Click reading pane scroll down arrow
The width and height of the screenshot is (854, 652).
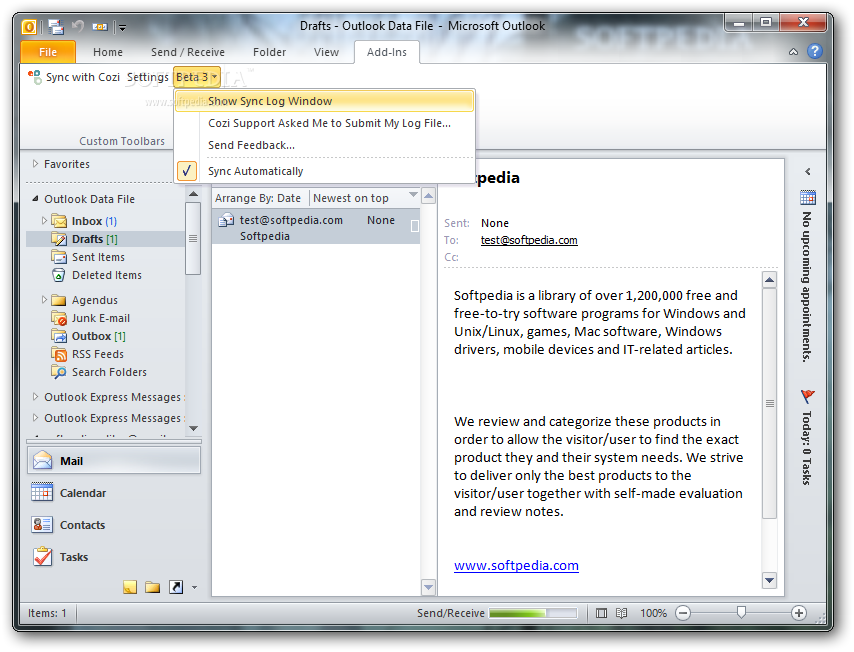[x=769, y=580]
